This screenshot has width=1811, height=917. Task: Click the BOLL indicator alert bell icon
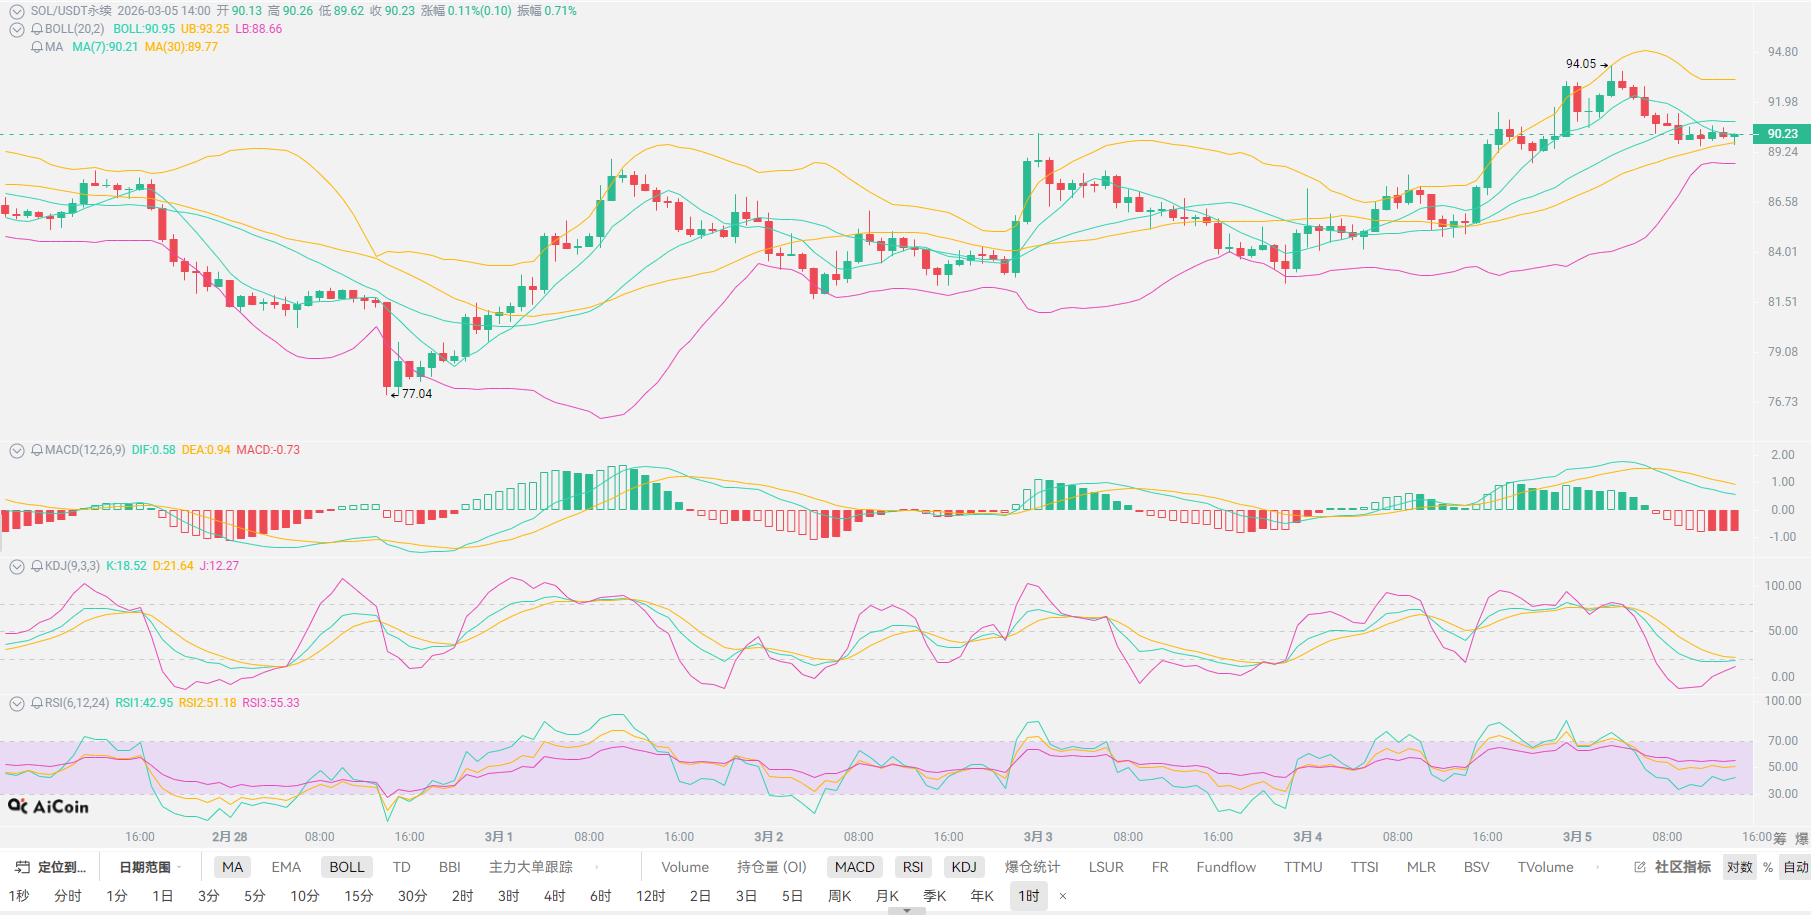pyautogui.click(x=37, y=29)
